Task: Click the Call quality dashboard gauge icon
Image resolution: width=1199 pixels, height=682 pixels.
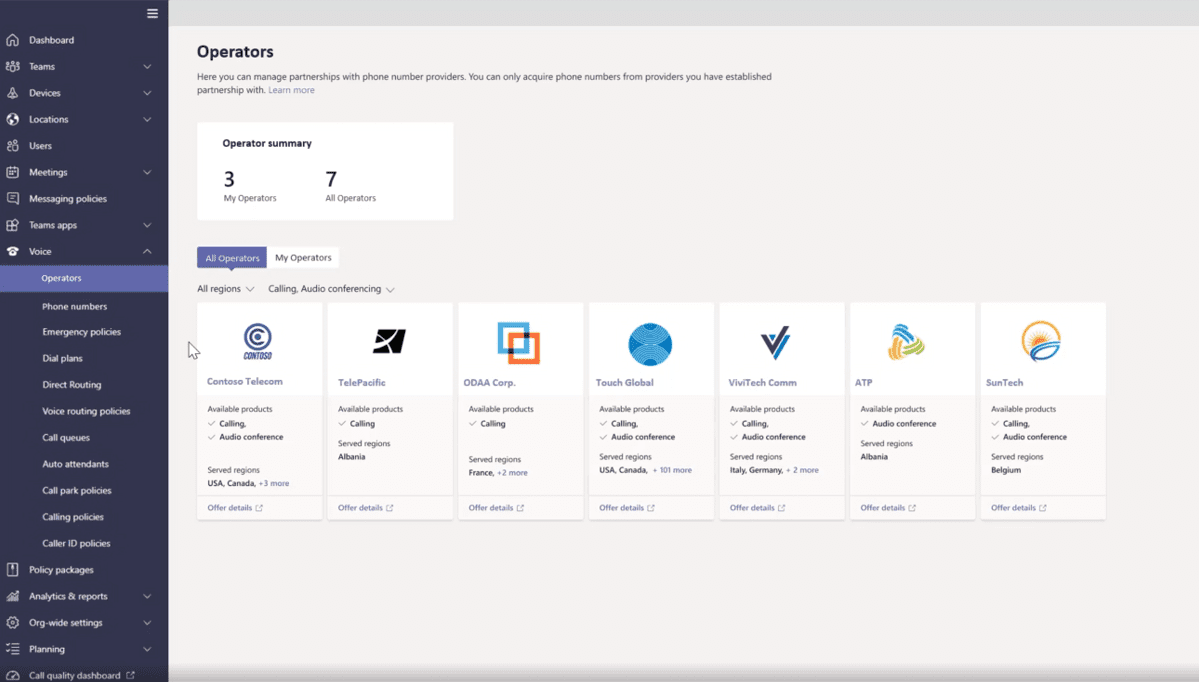Action: point(12,675)
